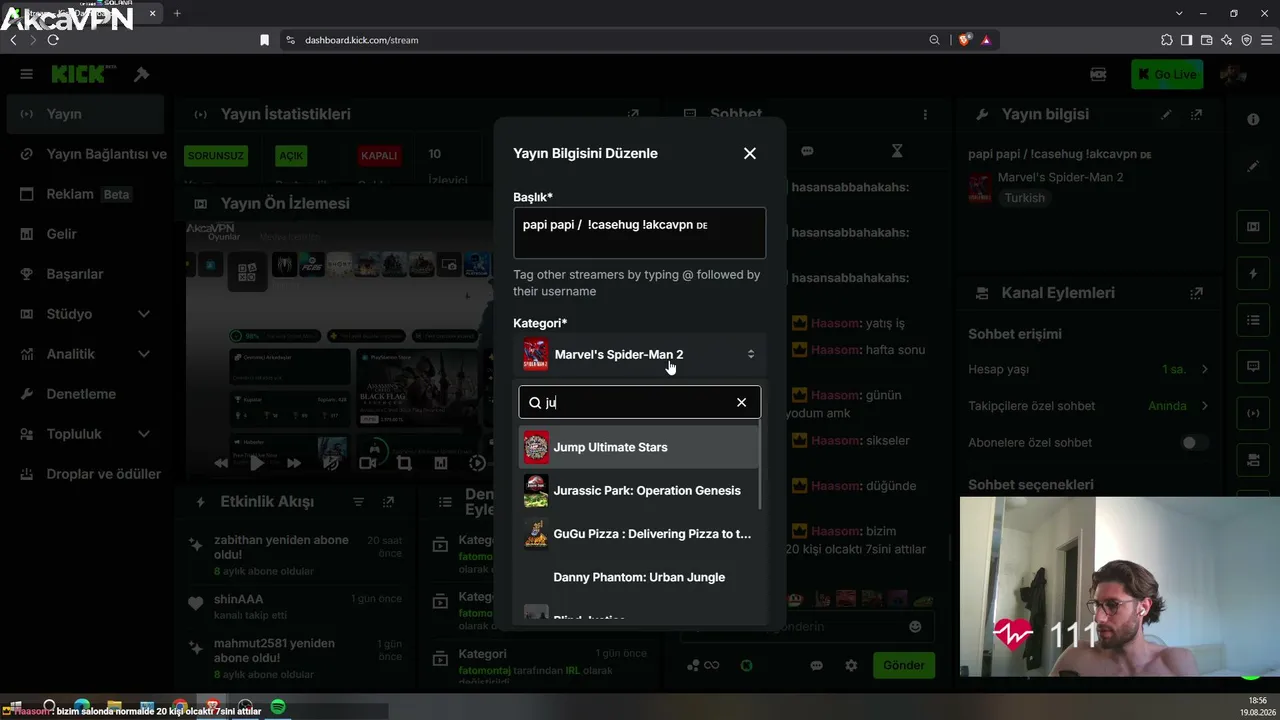Image resolution: width=1280 pixels, height=720 pixels.
Task: Pop out the Kanal Eylemleri panel
Action: point(1196,293)
